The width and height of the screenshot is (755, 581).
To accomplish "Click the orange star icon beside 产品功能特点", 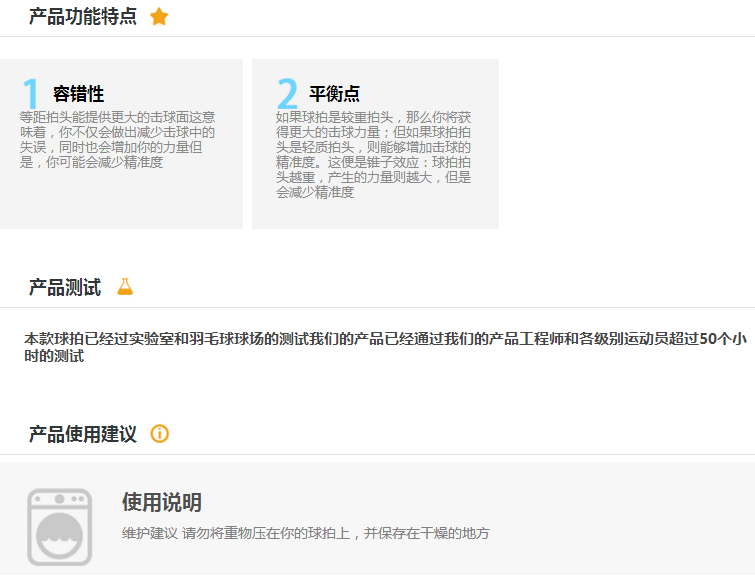I will click(159, 17).
